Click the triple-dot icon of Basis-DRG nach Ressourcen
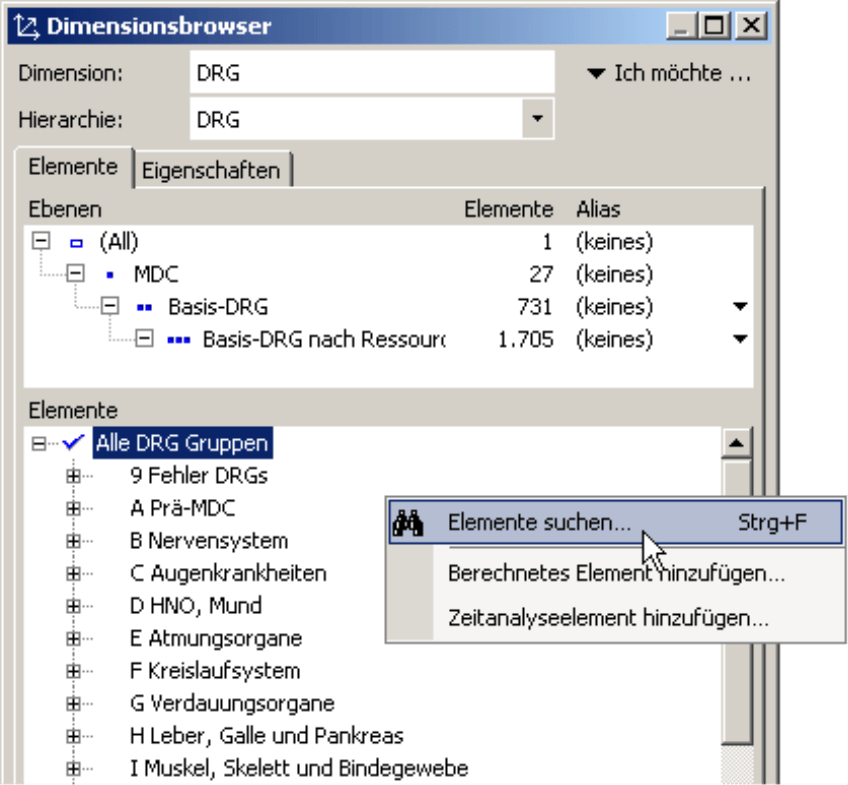Screen dimensions: 848x785 (179, 339)
